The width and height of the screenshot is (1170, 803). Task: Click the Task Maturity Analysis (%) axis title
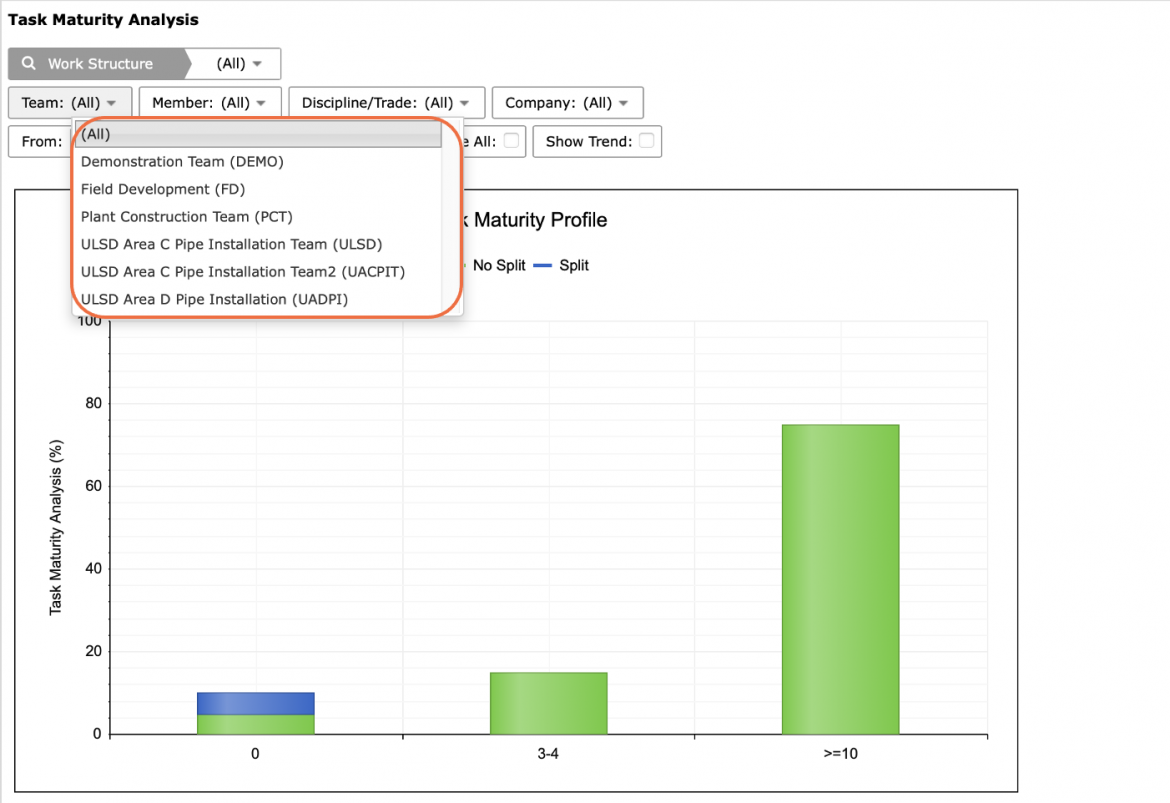(56, 527)
